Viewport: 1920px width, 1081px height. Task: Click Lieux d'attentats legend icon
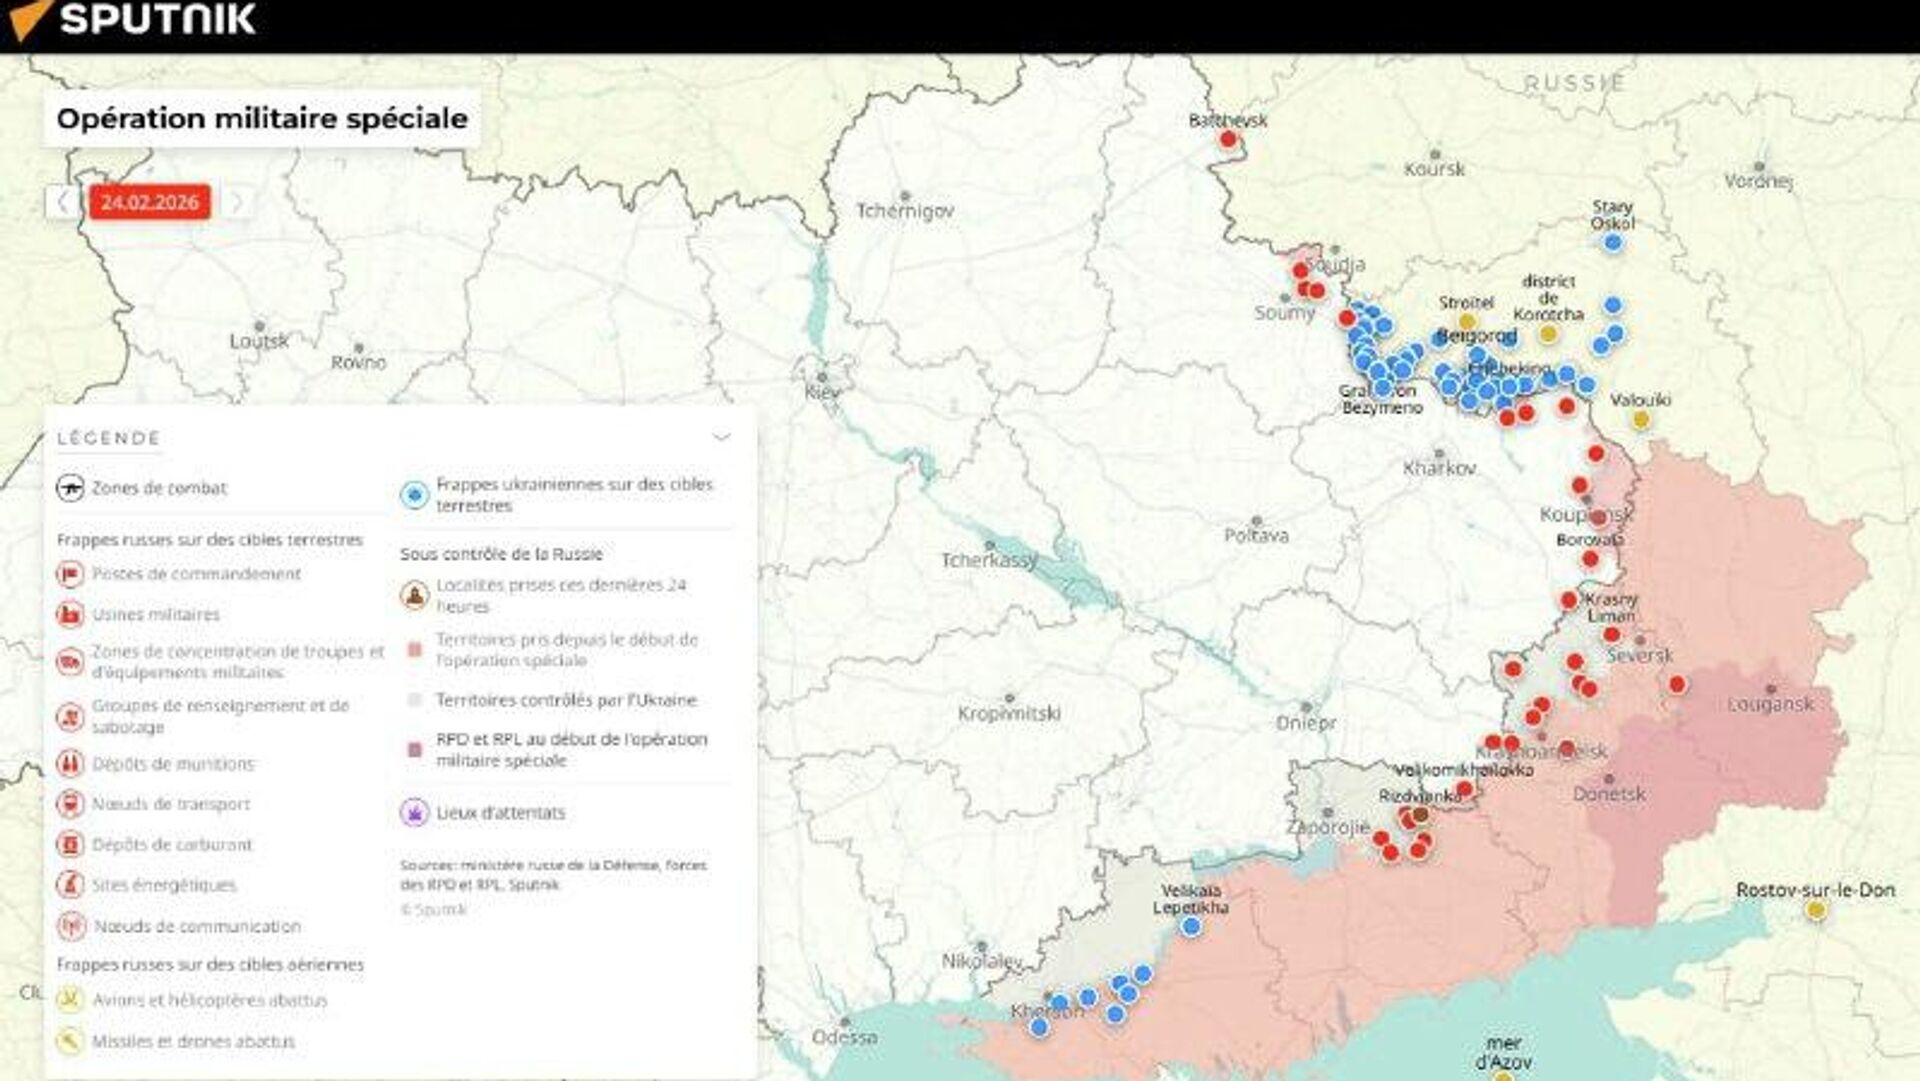[x=414, y=812]
